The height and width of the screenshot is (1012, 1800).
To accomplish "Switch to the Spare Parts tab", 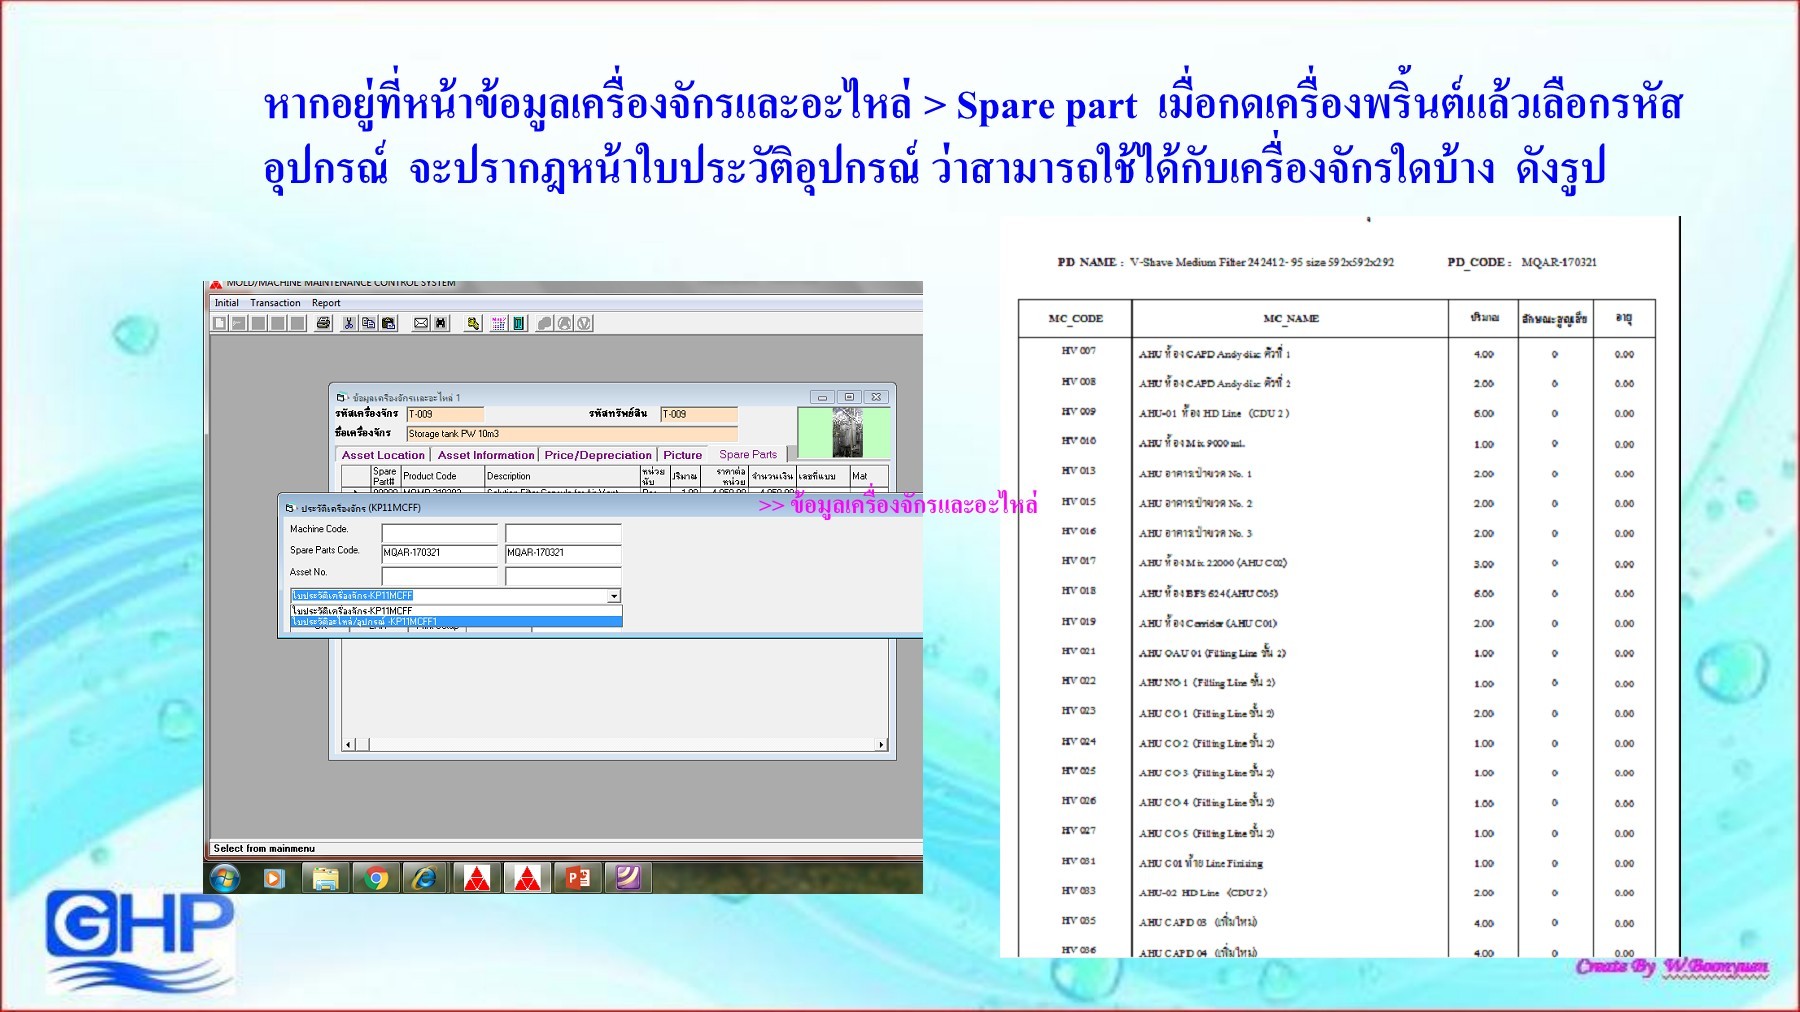I will pyautogui.click(x=746, y=455).
